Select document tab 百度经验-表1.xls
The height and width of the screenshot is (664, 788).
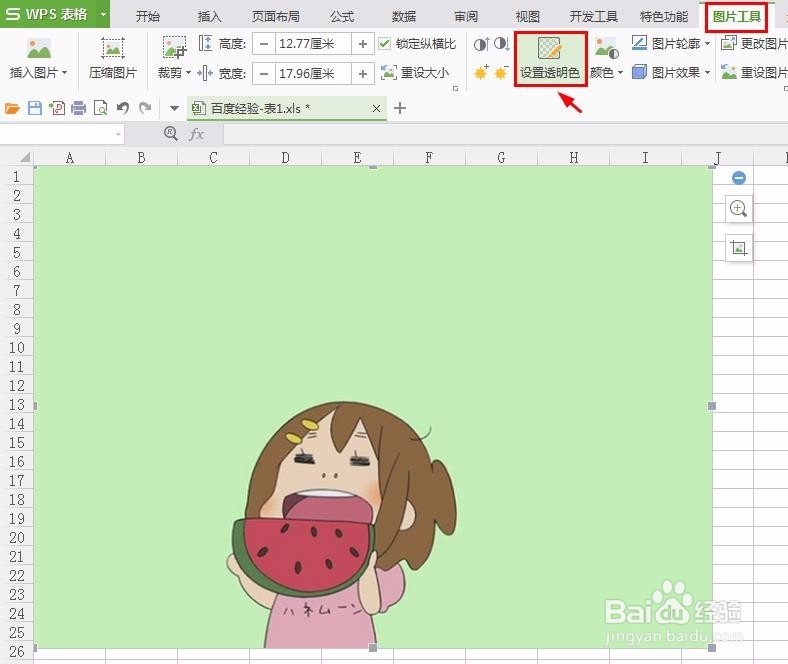[286, 109]
